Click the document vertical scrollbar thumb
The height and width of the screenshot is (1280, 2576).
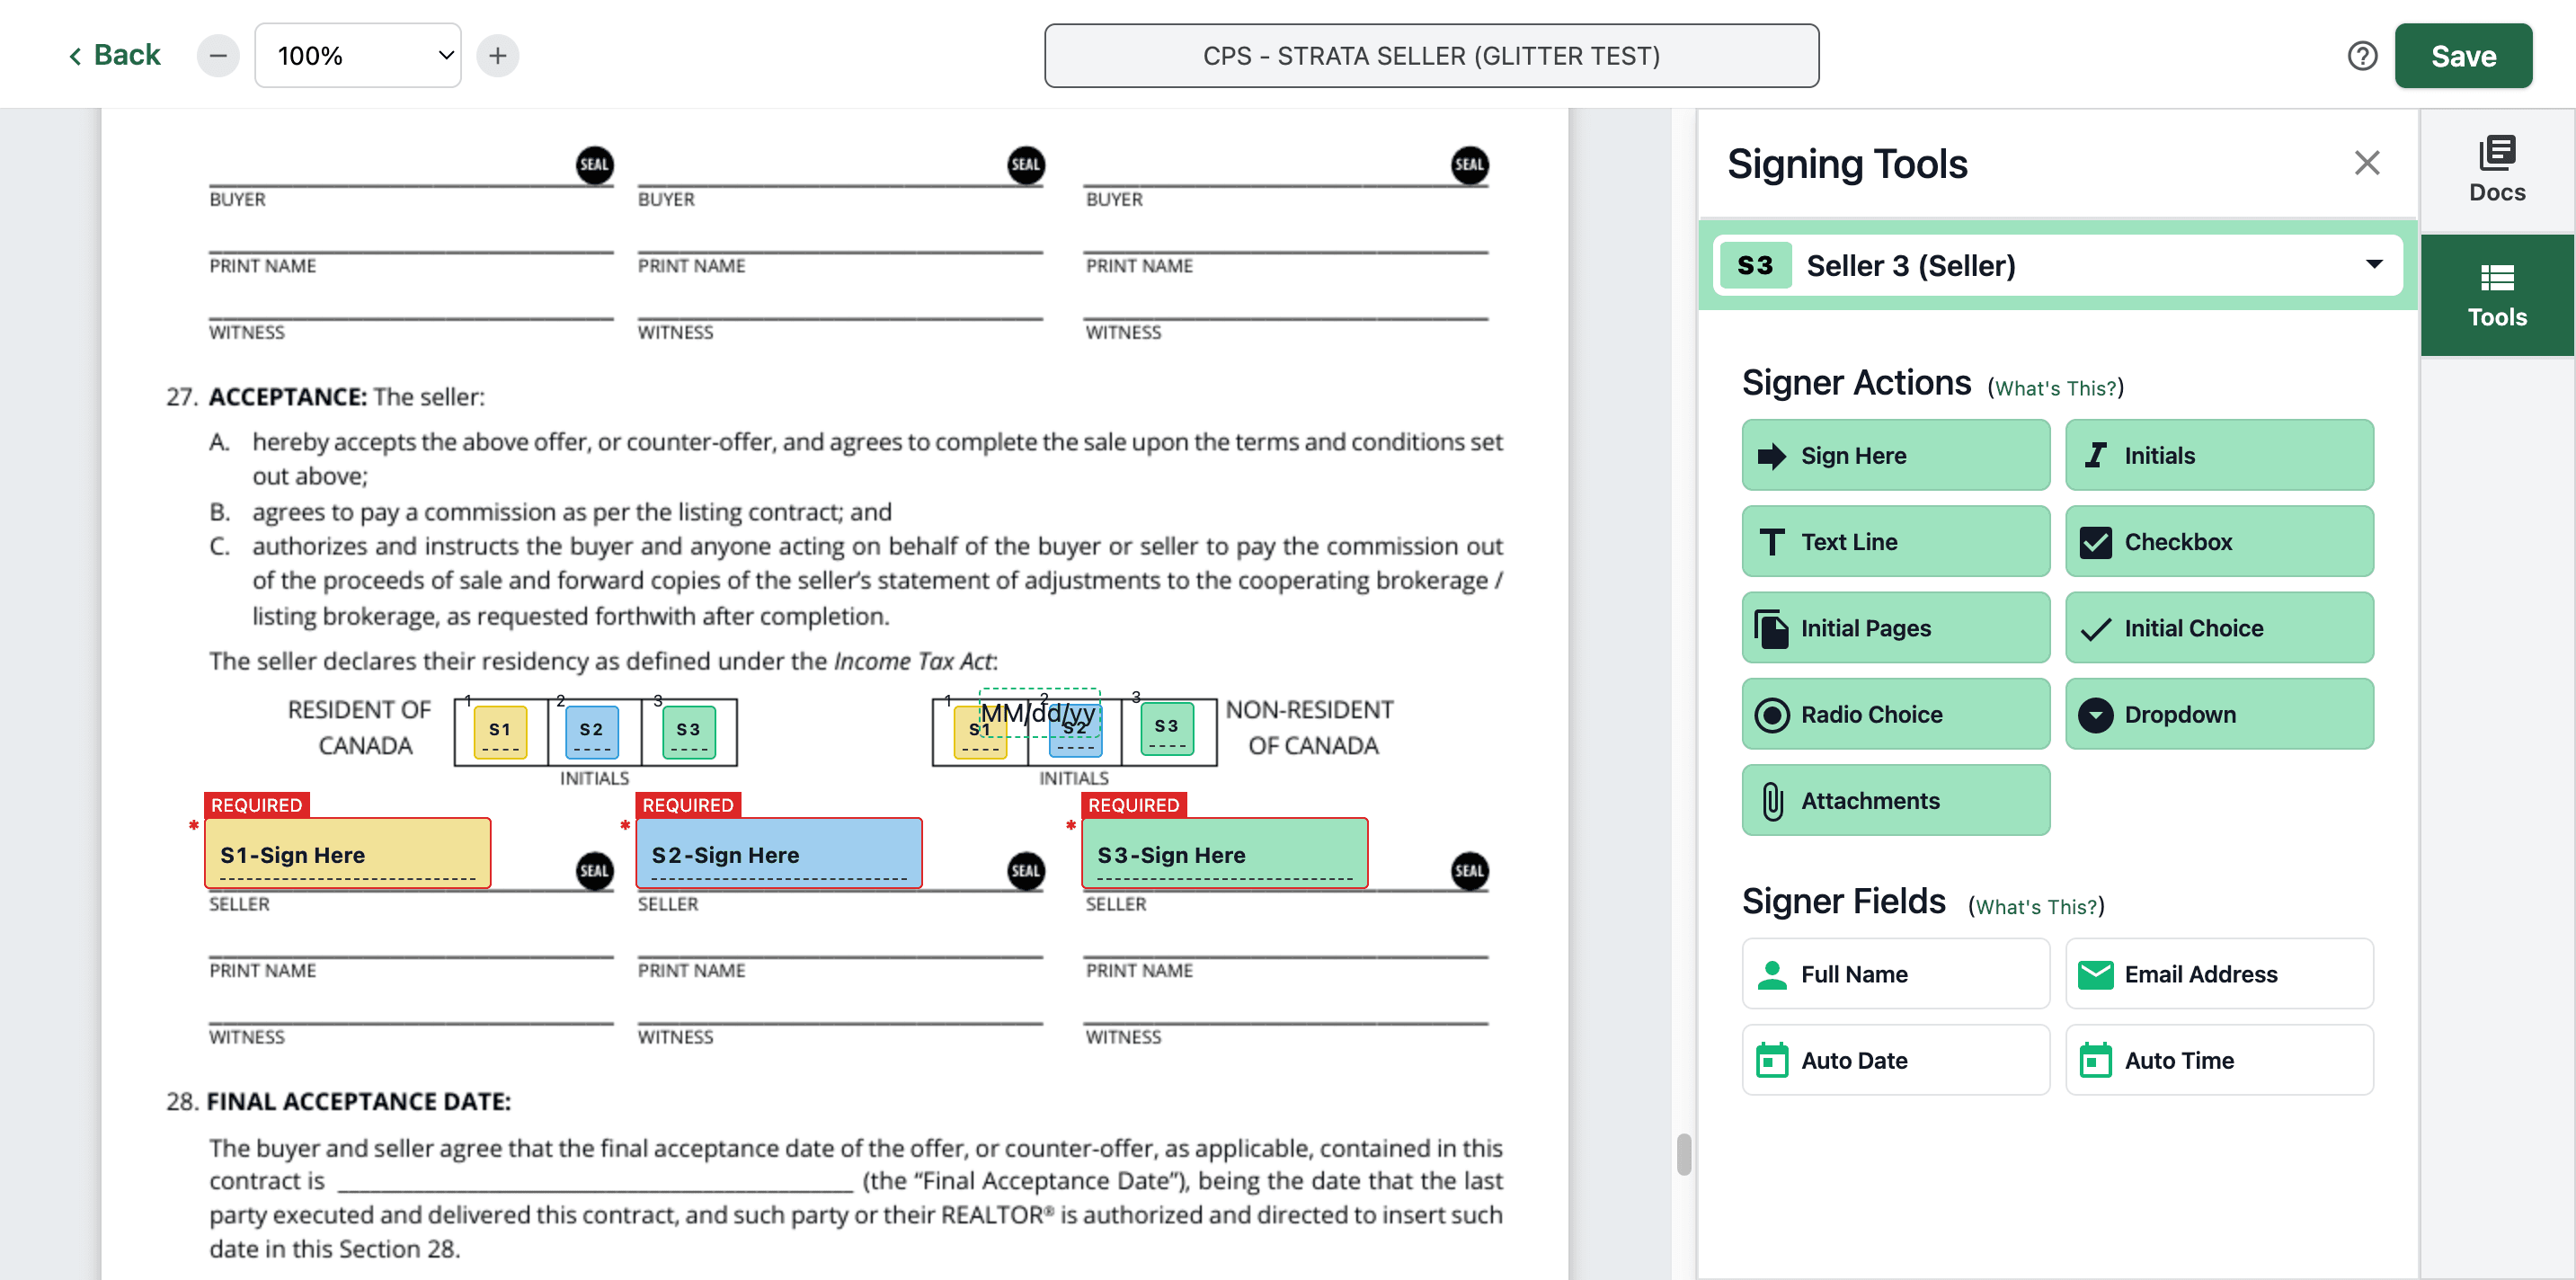(1684, 1154)
